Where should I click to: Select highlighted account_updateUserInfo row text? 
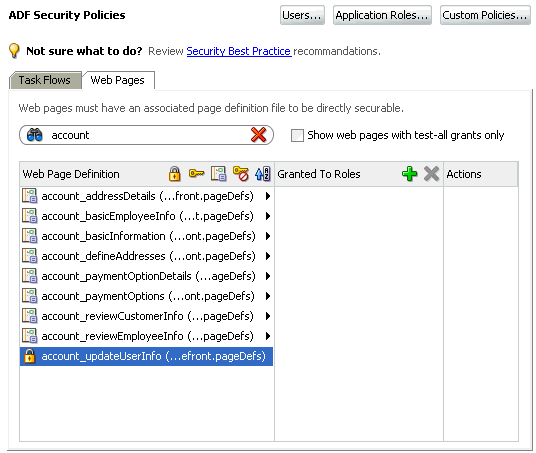pos(153,356)
